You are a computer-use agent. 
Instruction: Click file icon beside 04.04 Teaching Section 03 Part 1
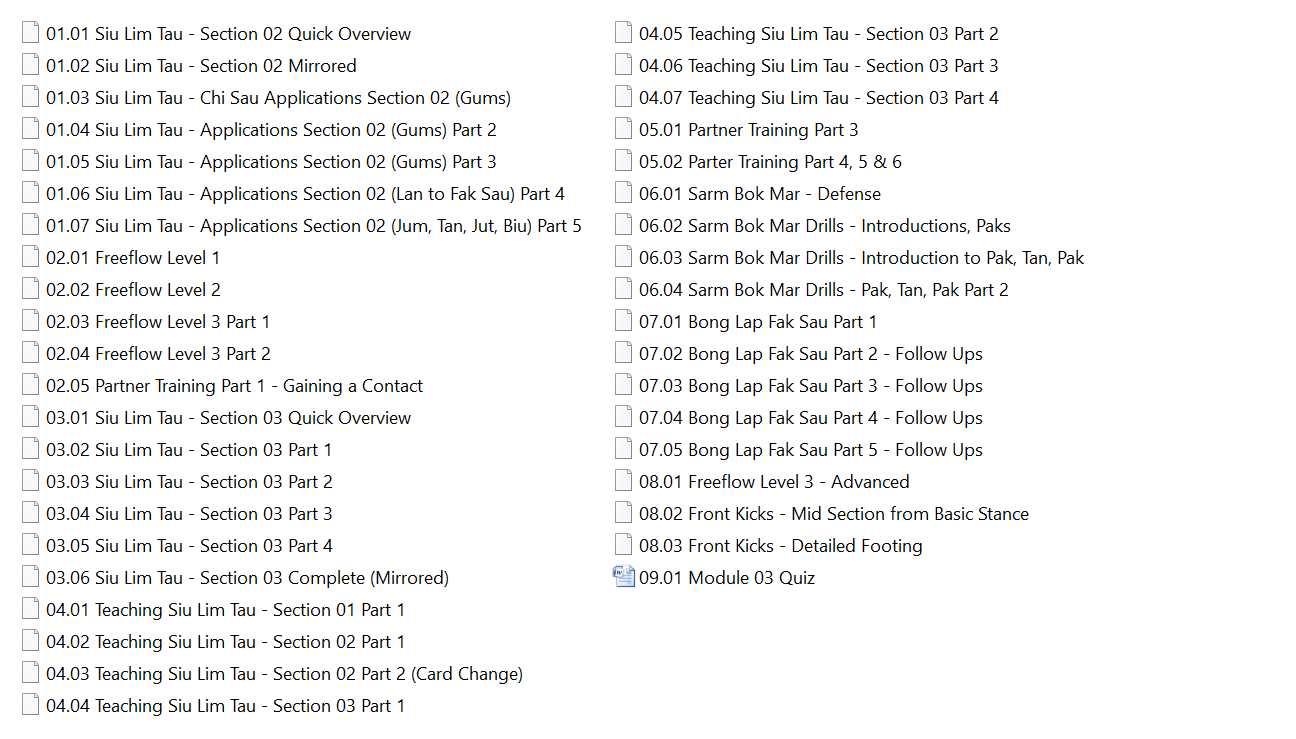pyautogui.click(x=31, y=705)
